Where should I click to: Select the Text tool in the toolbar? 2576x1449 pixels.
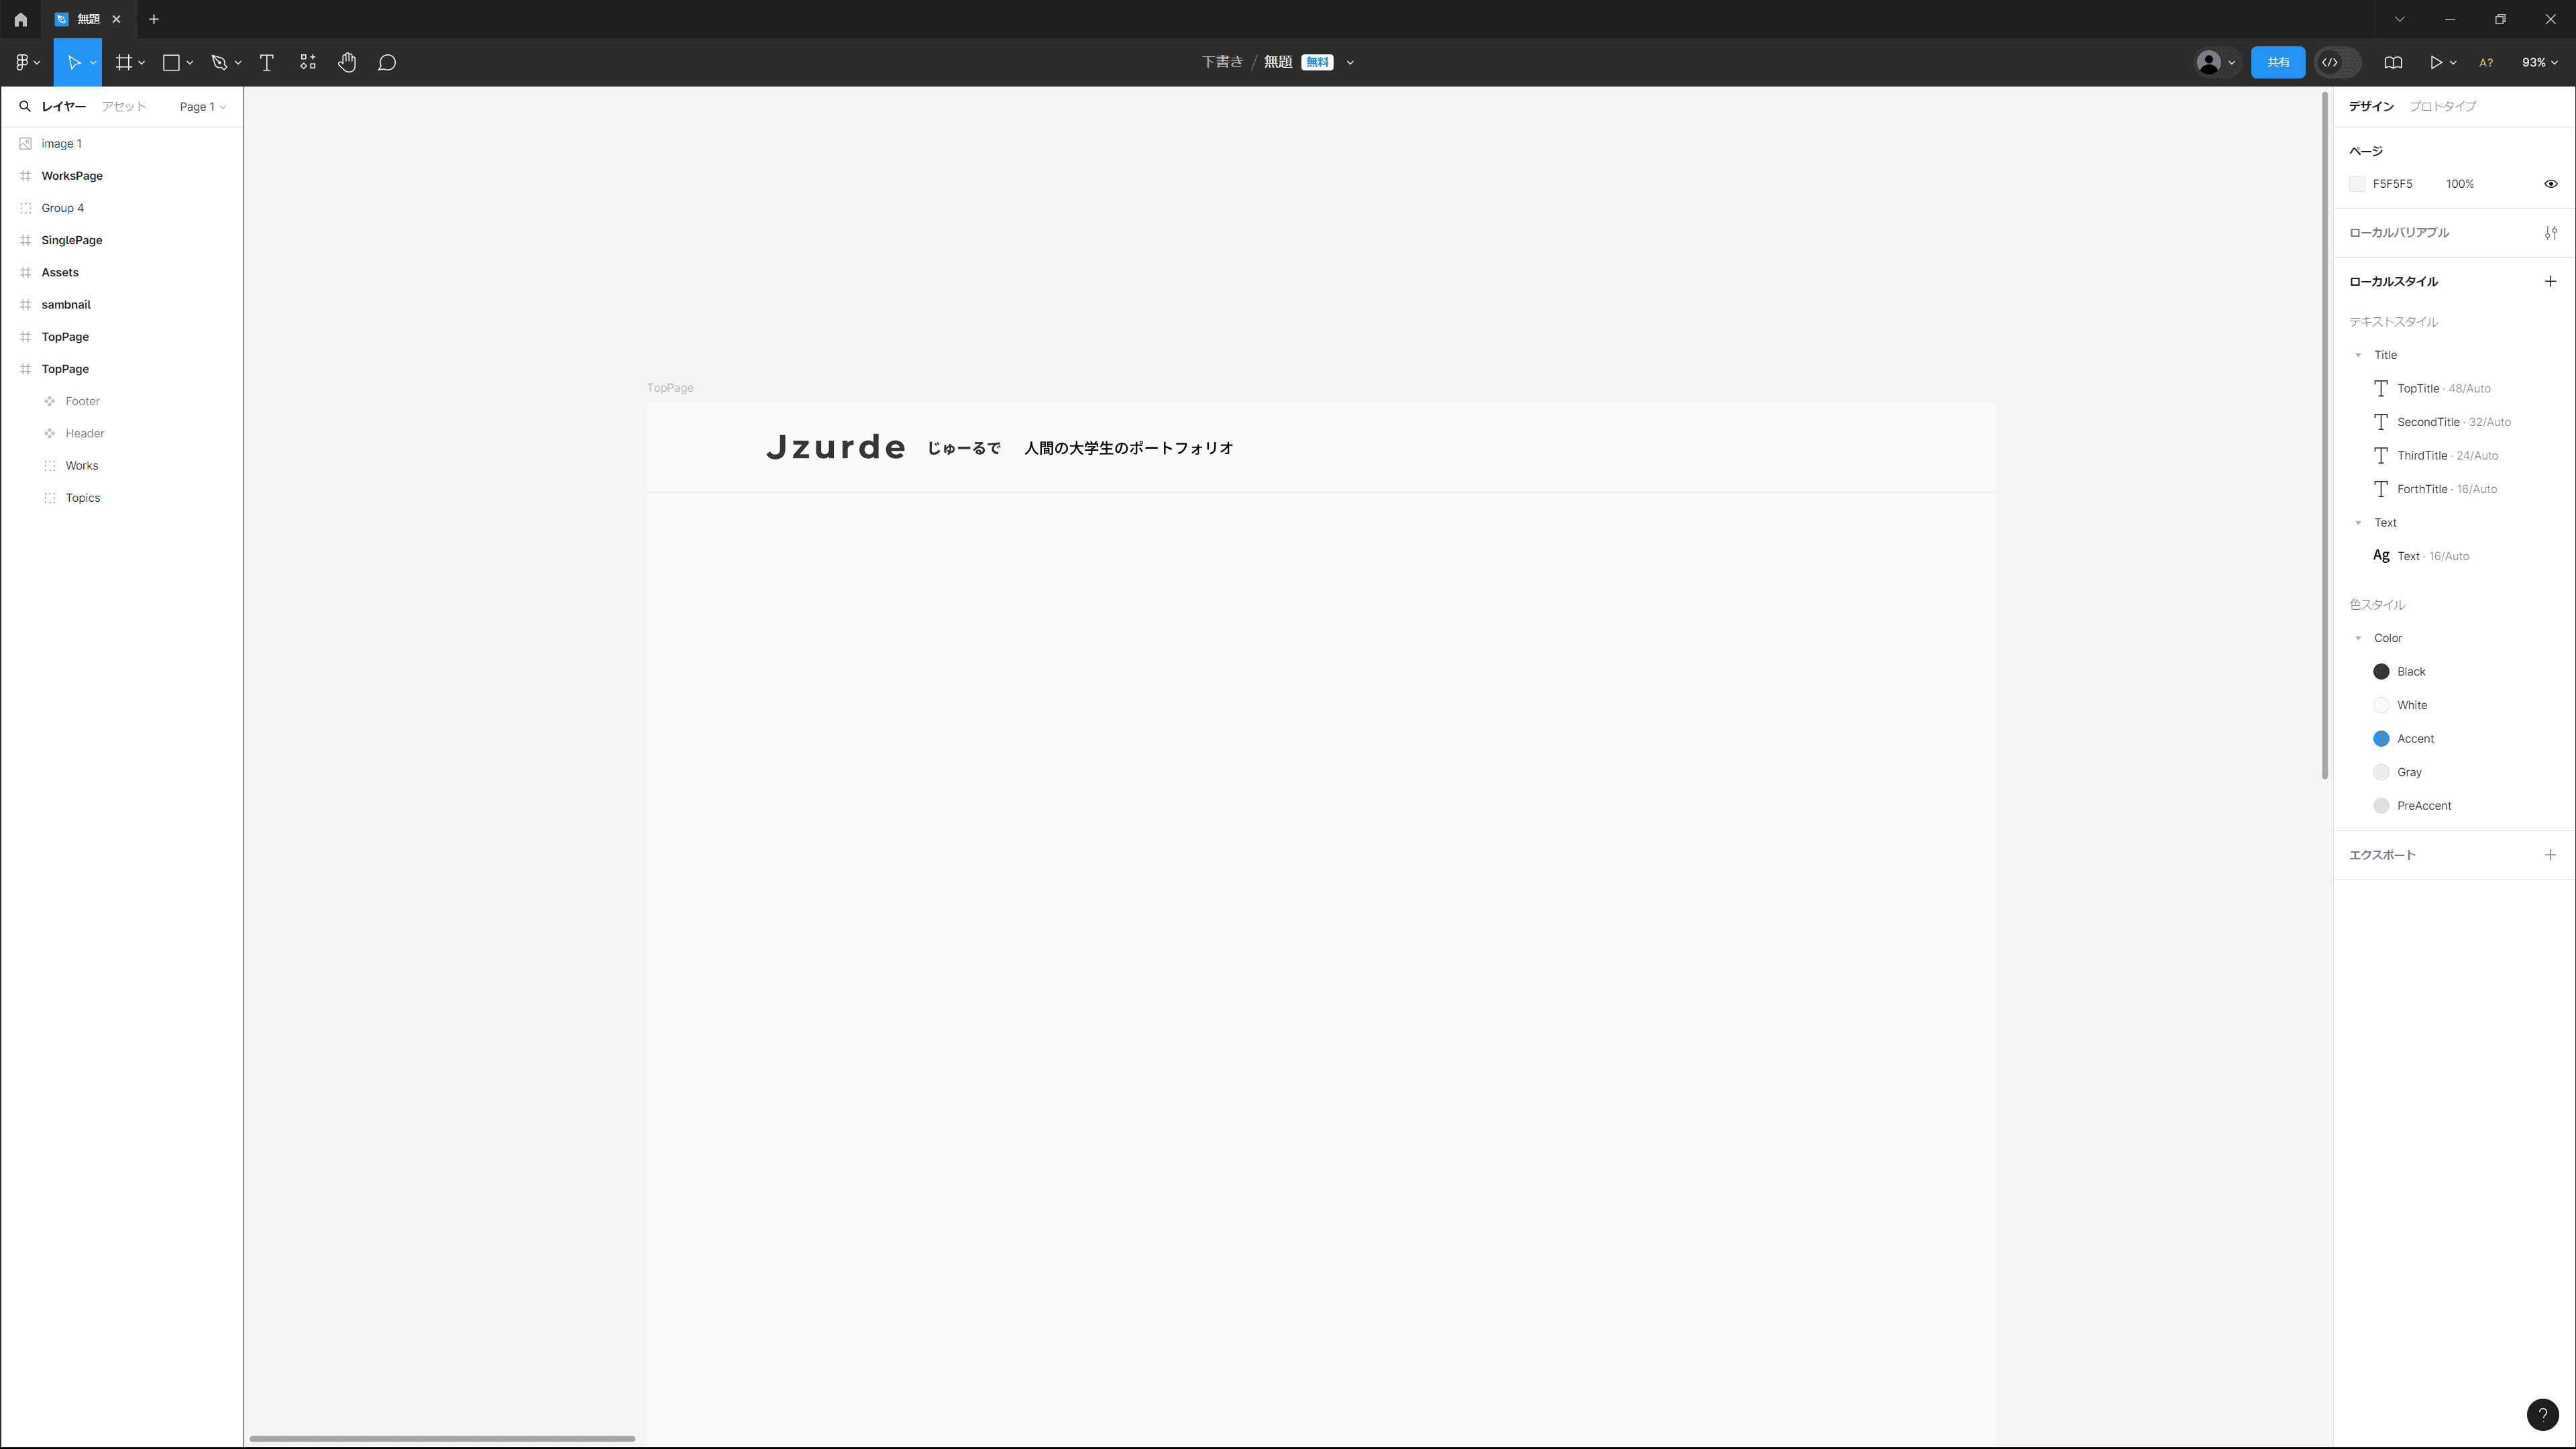click(x=266, y=62)
